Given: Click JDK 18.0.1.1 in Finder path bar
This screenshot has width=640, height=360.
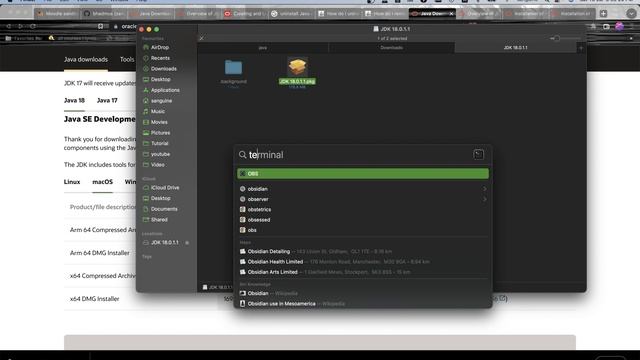Looking at the screenshot, I should click(217, 287).
